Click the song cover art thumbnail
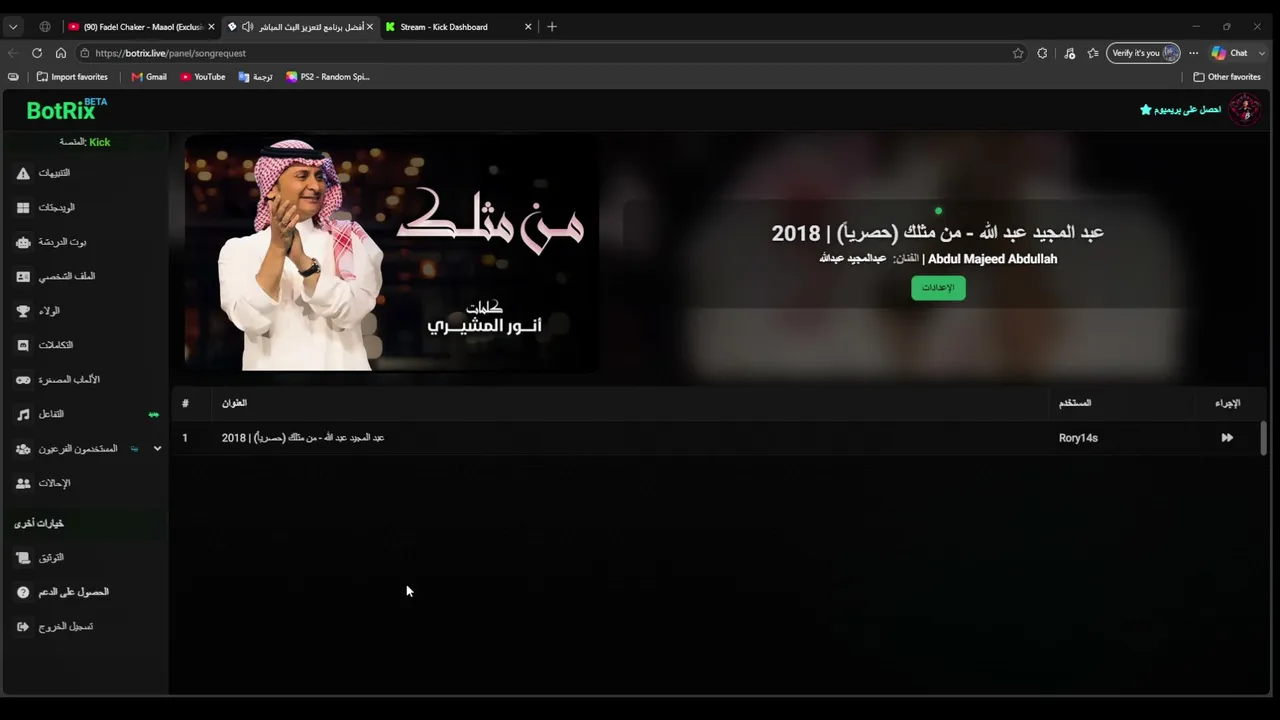1280x720 pixels. point(391,253)
